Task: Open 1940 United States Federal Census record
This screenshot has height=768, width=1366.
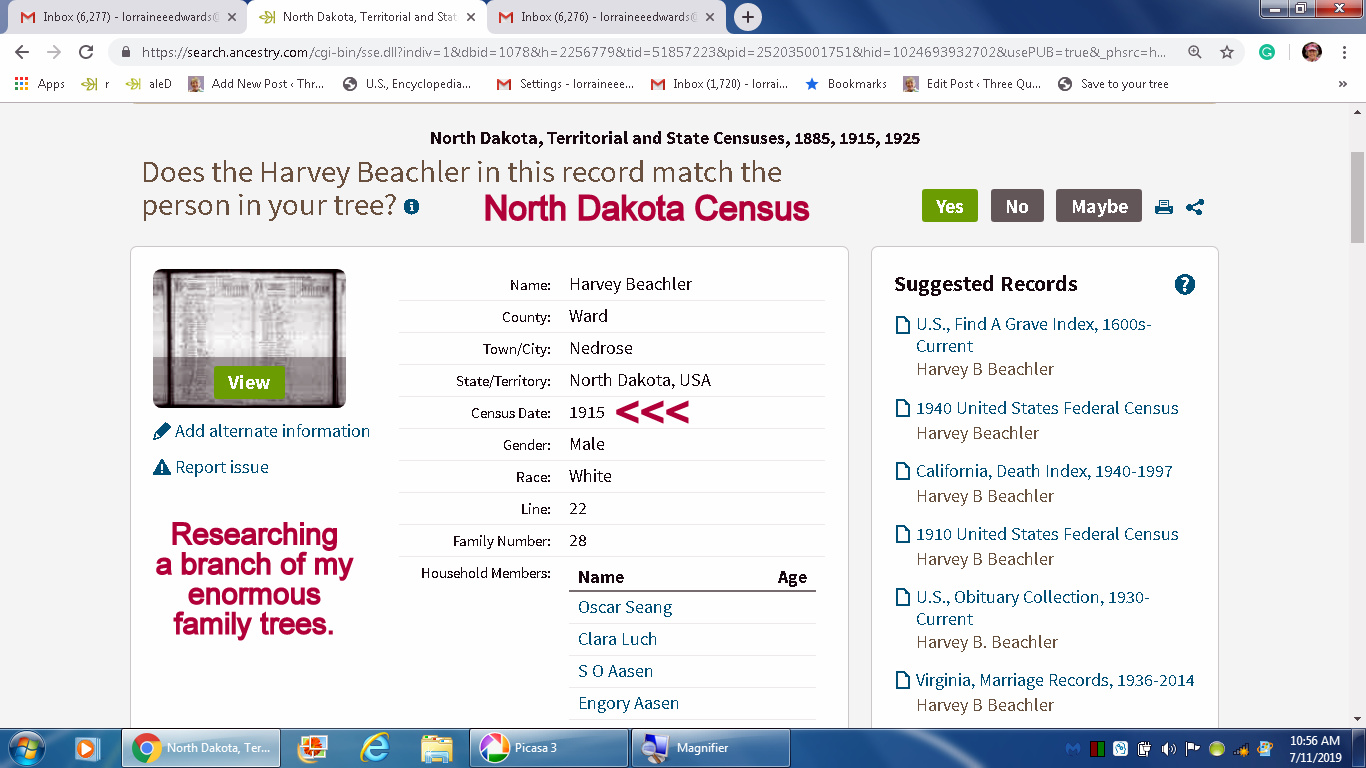Action: point(1047,408)
